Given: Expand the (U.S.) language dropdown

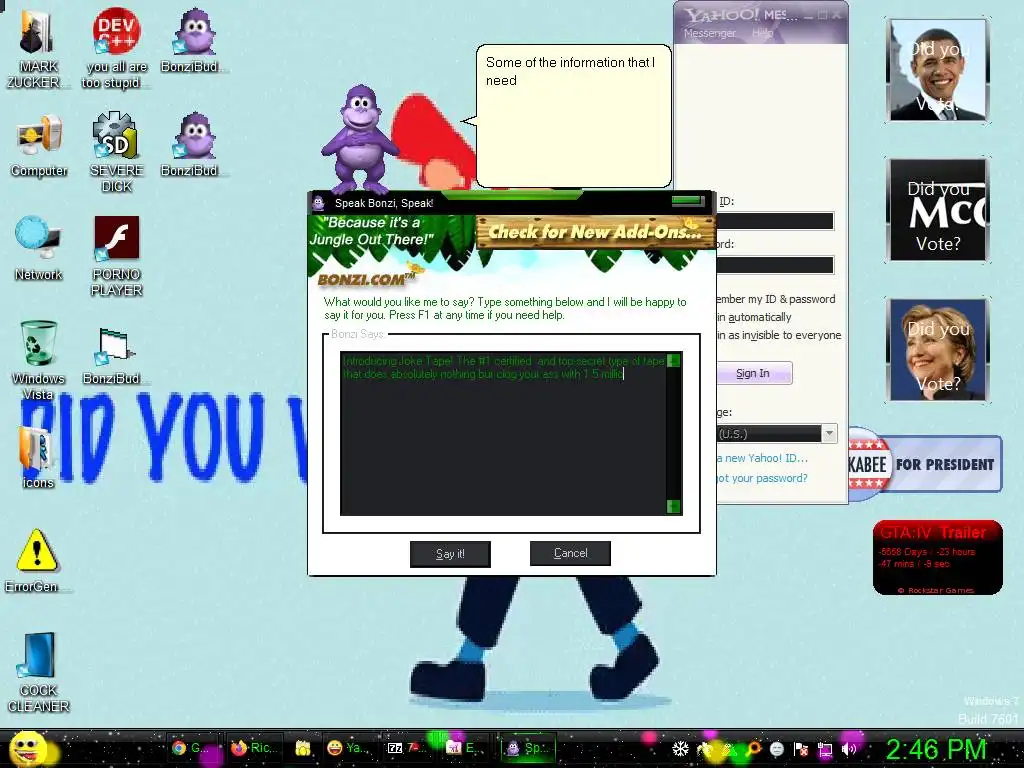Looking at the screenshot, I should 829,433.
